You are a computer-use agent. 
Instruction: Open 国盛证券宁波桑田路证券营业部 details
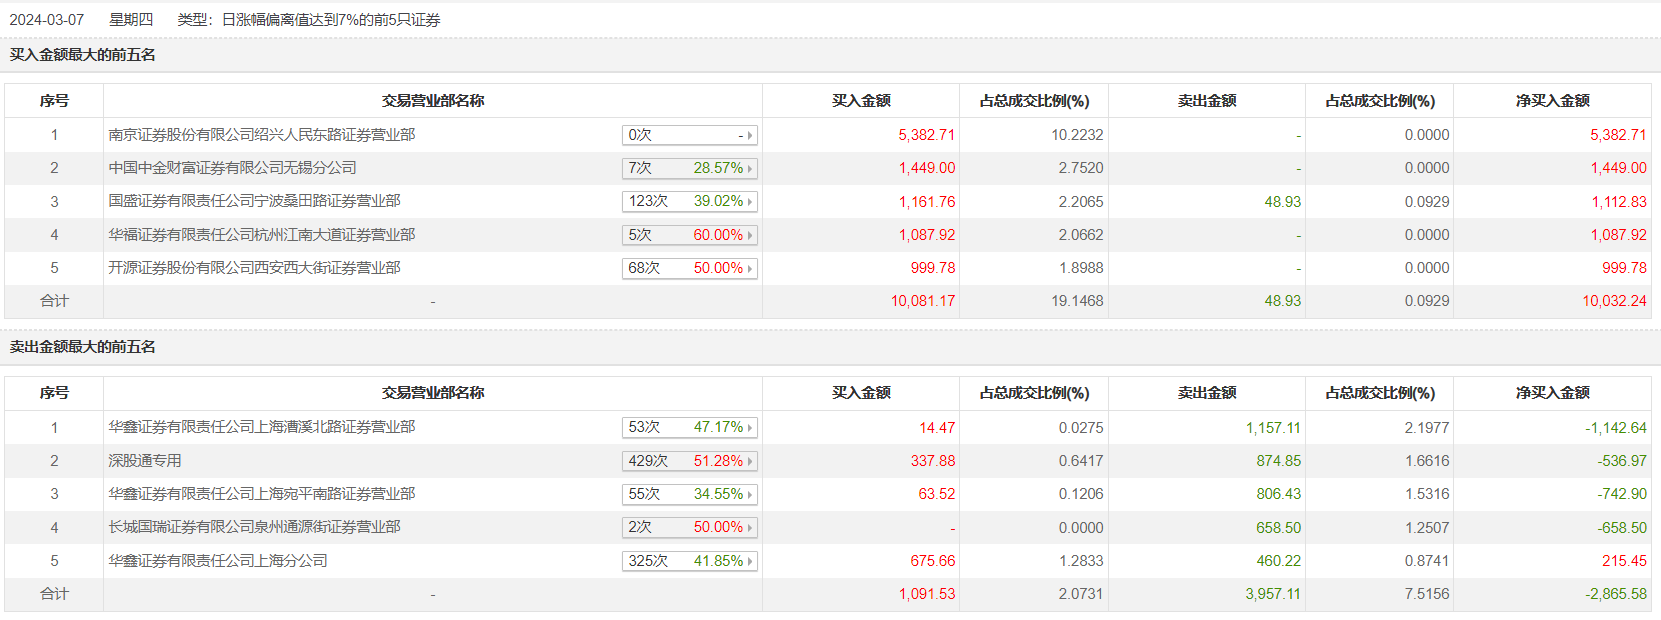tap(254, 201)
